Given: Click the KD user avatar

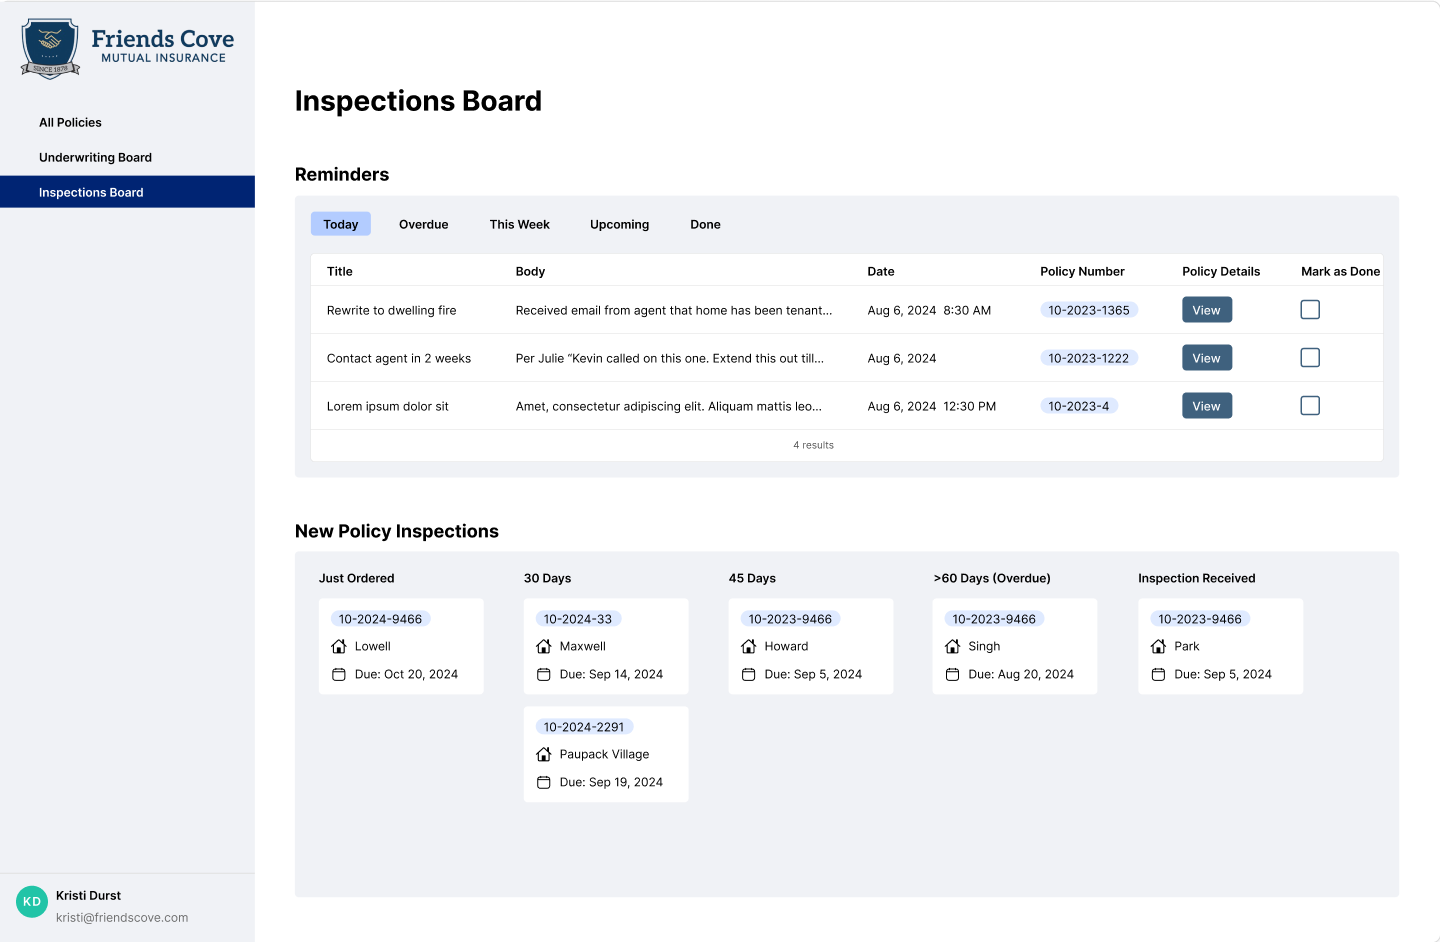Looking at the screenshot, I should point(32,902).
